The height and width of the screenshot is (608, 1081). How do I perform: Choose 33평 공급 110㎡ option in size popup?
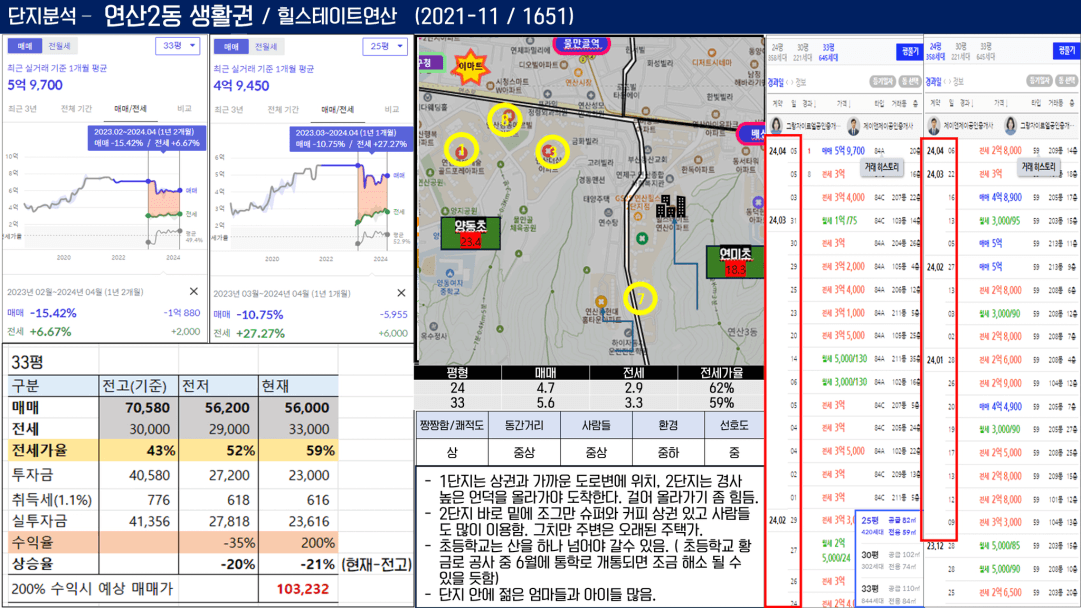pos(889,594)
